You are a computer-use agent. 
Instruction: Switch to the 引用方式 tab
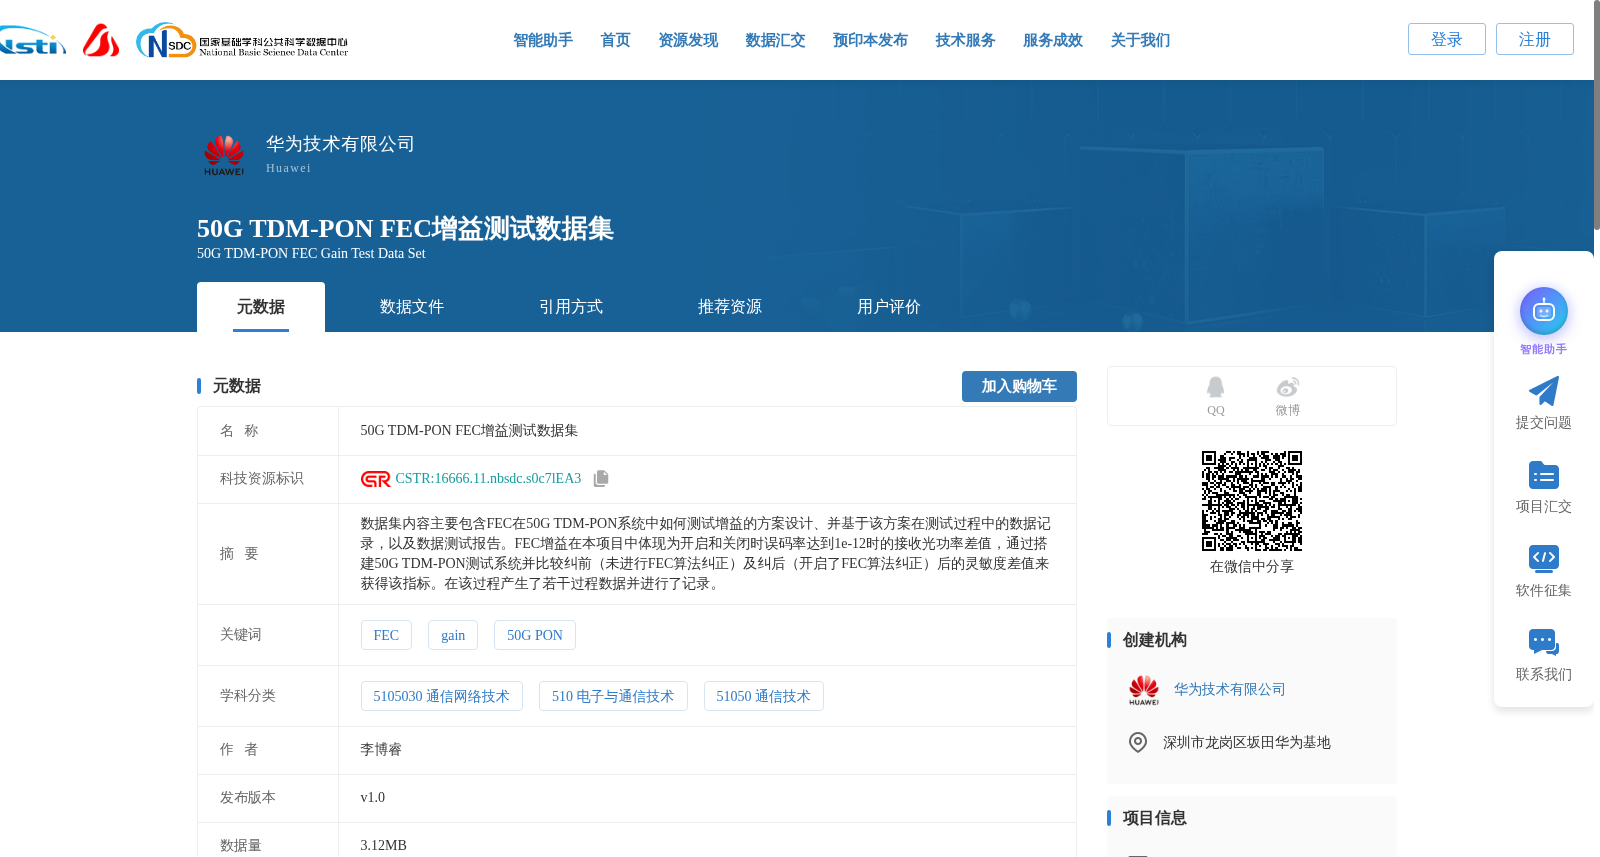click(x=571, y=307)
